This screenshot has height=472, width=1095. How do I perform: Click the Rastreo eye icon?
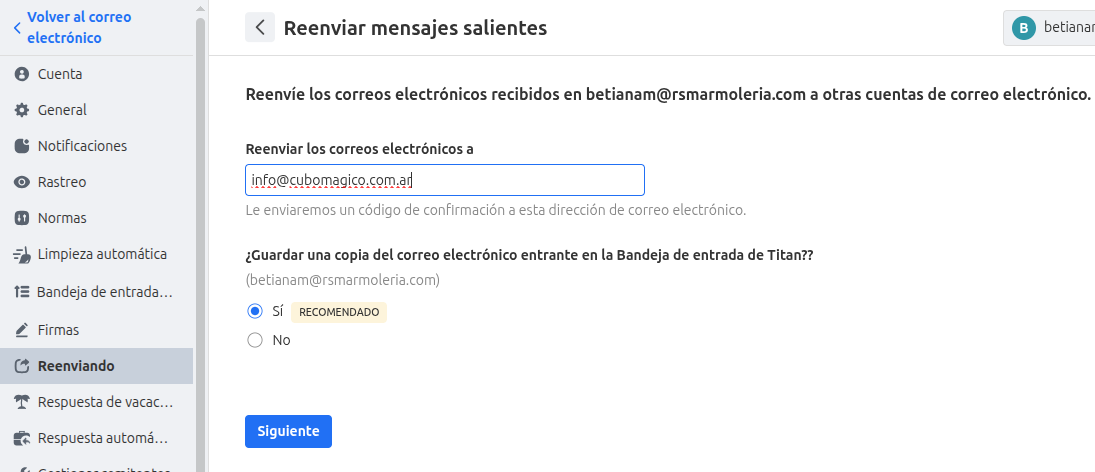22,182
